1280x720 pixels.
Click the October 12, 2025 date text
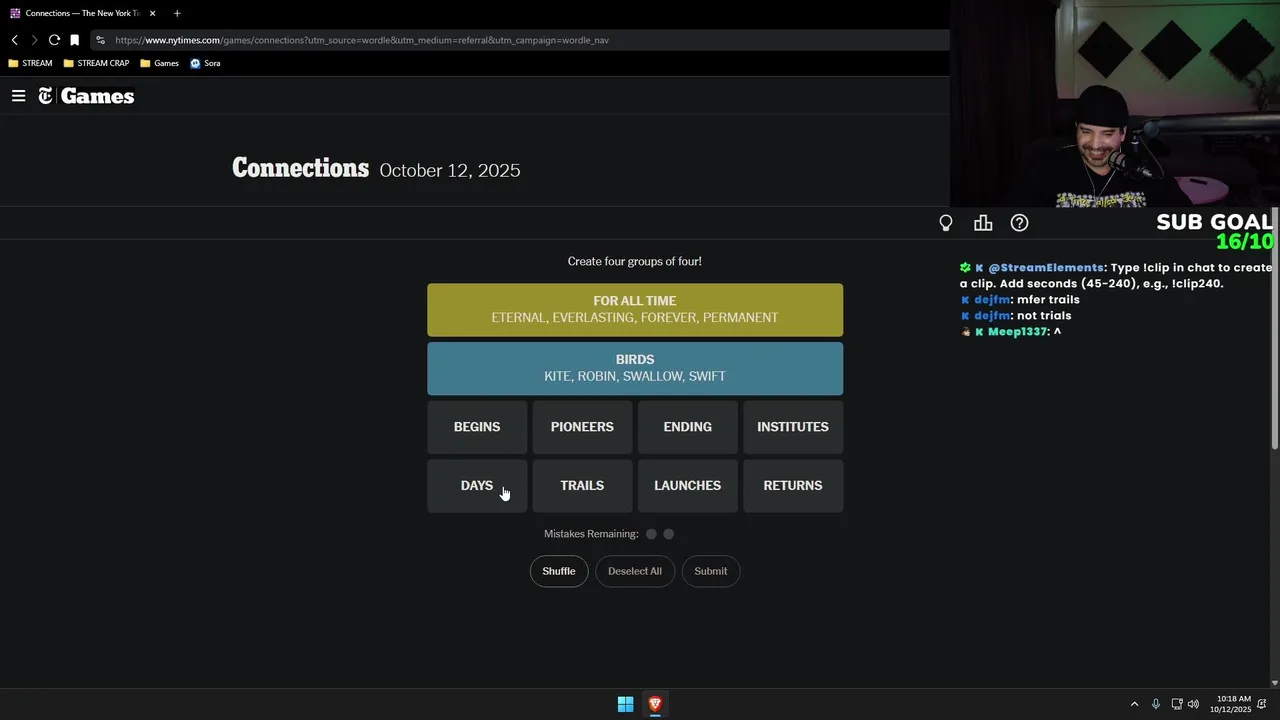coord(450,170)
